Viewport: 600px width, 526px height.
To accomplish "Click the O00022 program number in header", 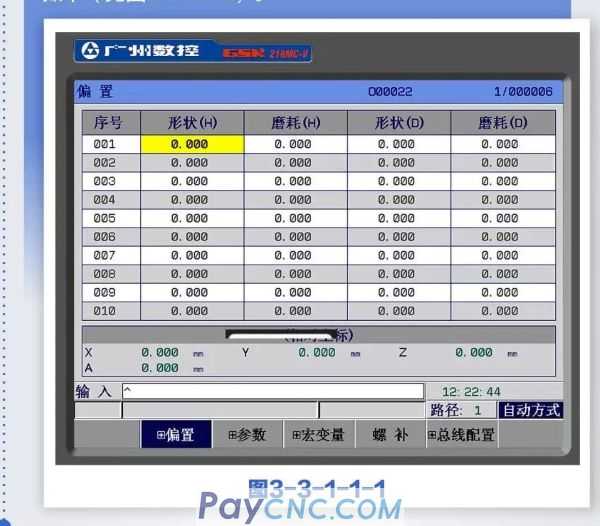I will pyautogui.click(x=390, y=92).
